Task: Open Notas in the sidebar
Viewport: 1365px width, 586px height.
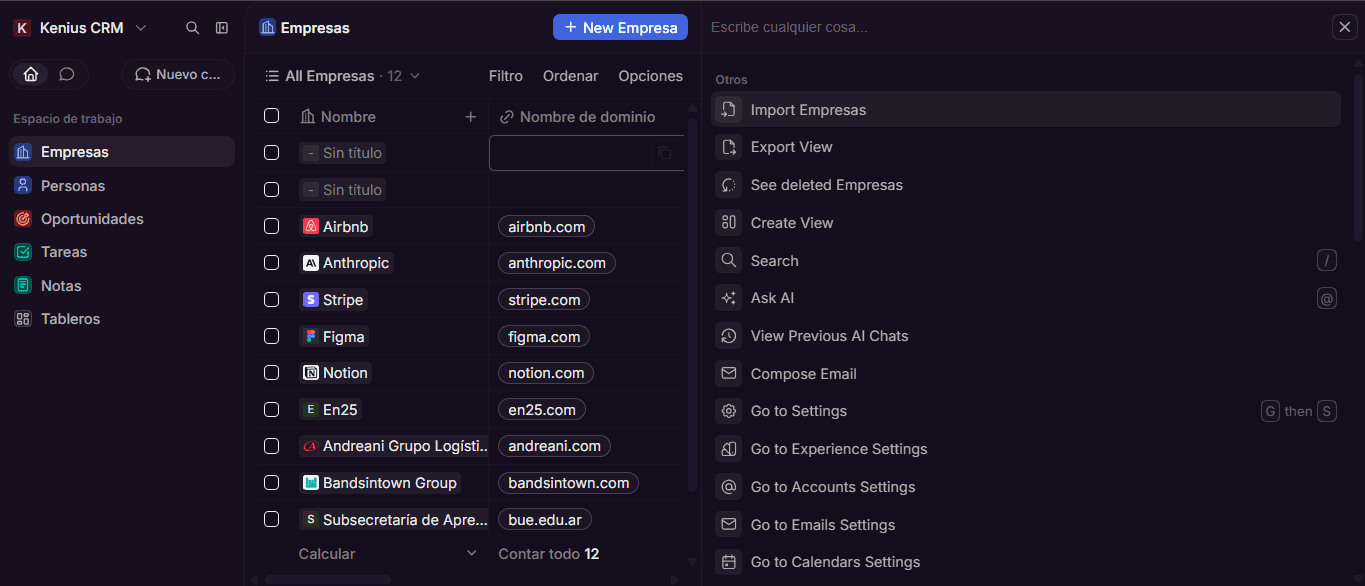Action: [122, 286]
